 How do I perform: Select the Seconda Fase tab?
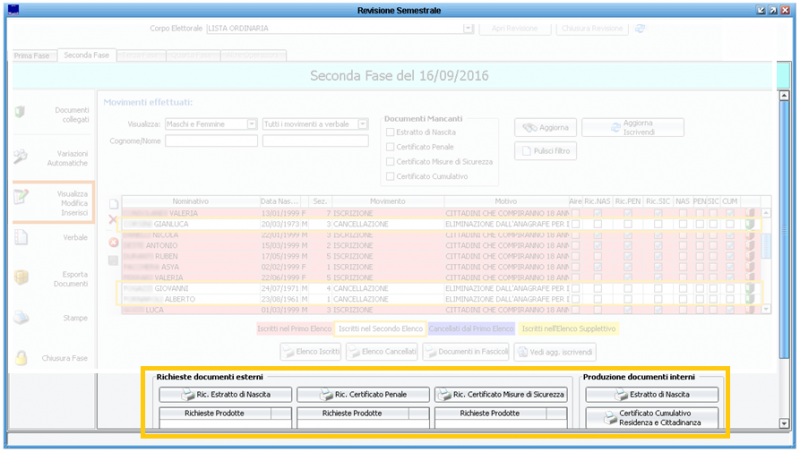(x=87, y=55)
